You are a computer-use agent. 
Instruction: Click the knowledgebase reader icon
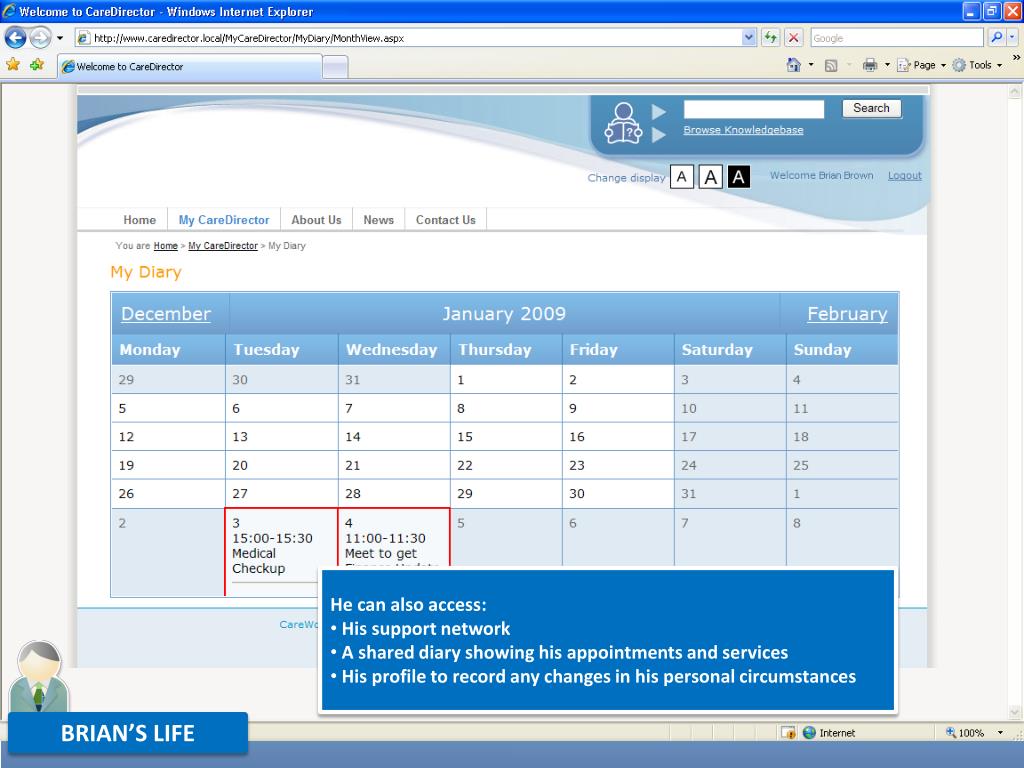623,123
